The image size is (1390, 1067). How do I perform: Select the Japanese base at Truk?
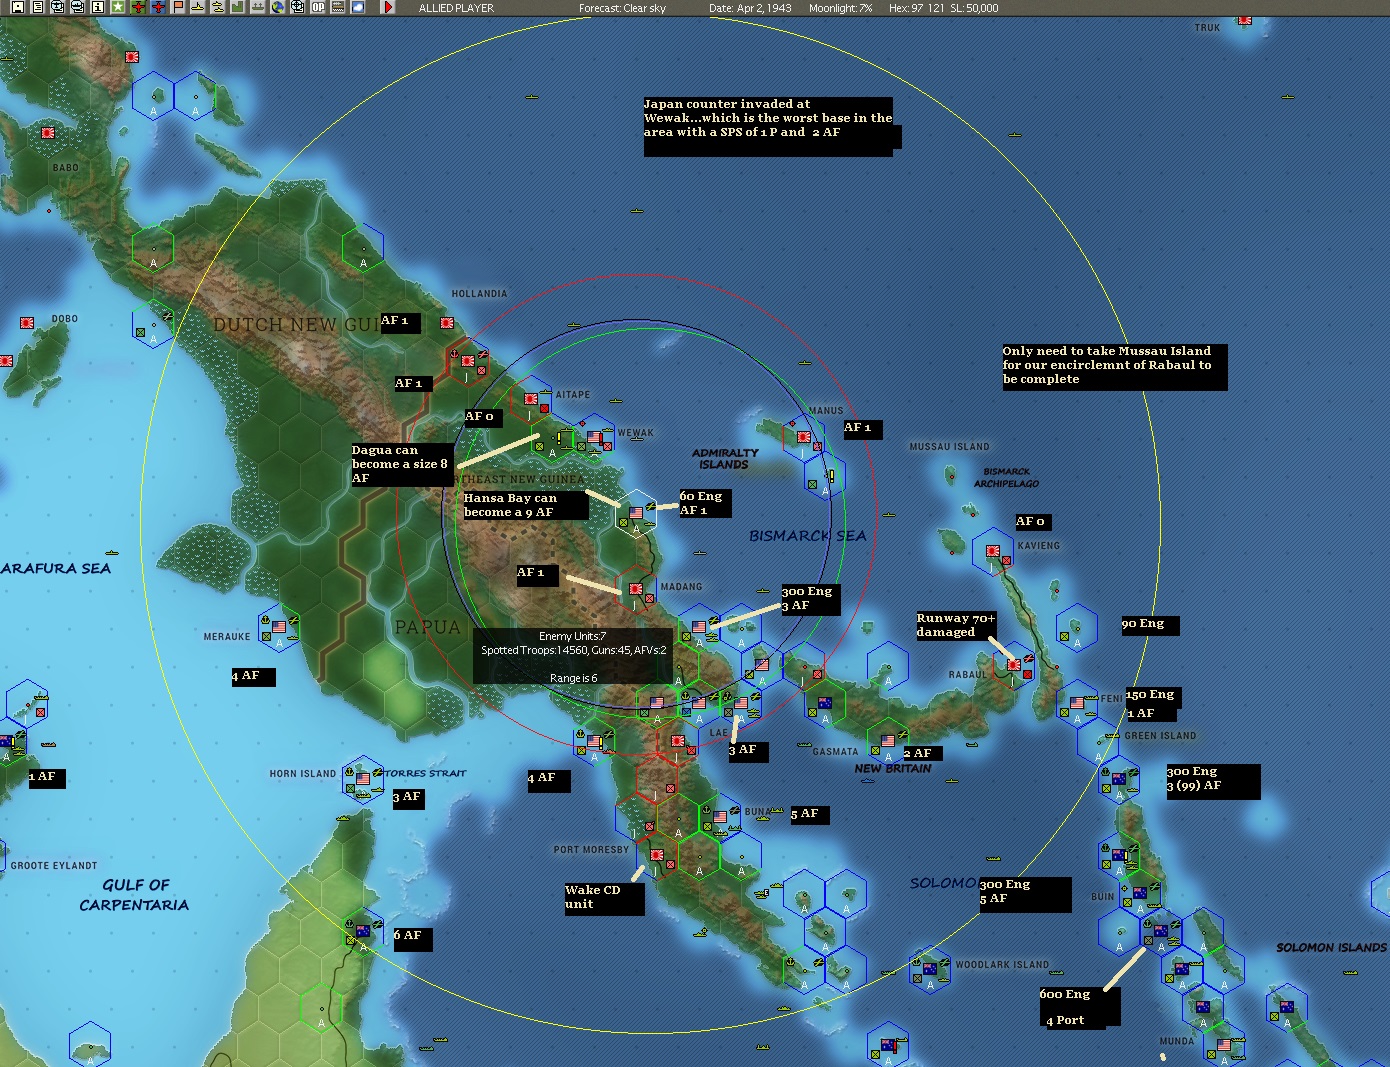coord(1245,20)
